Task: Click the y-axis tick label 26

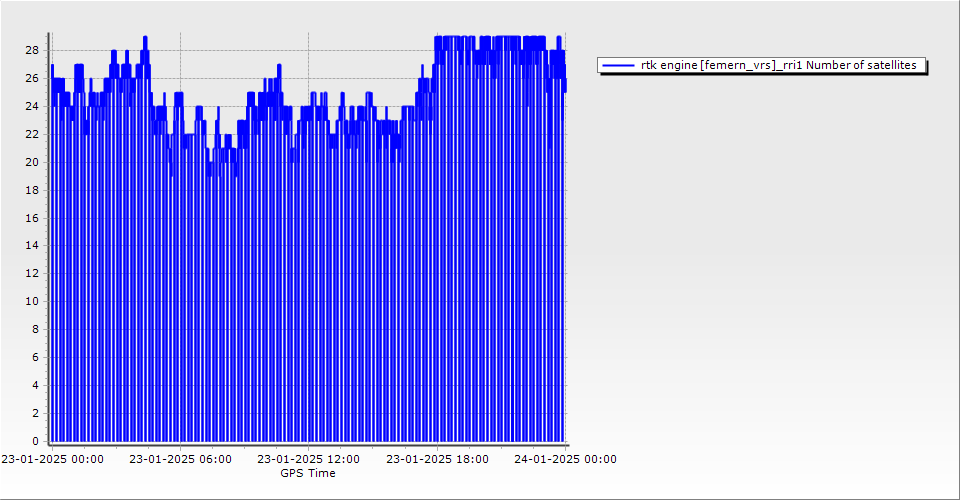Action: (x=32, y=78)
